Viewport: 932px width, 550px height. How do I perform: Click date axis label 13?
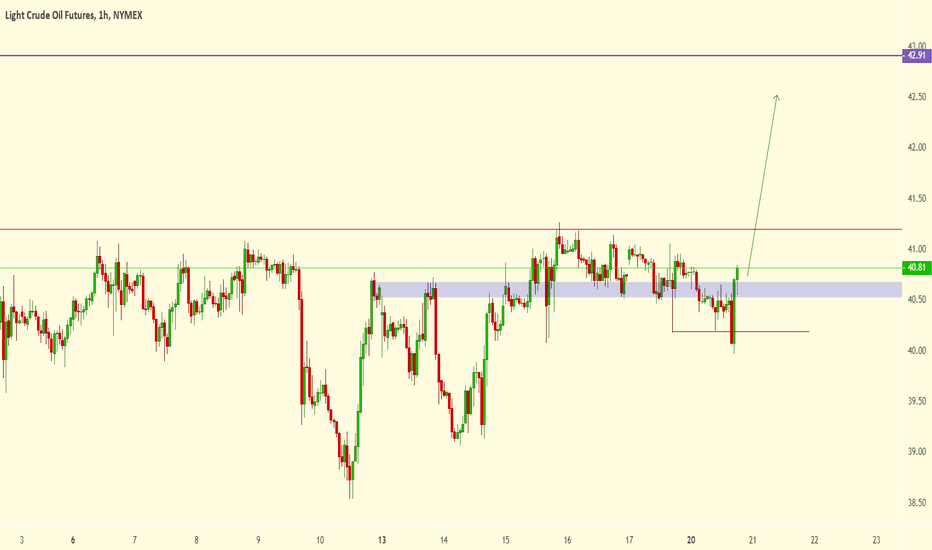coord(382,540)
